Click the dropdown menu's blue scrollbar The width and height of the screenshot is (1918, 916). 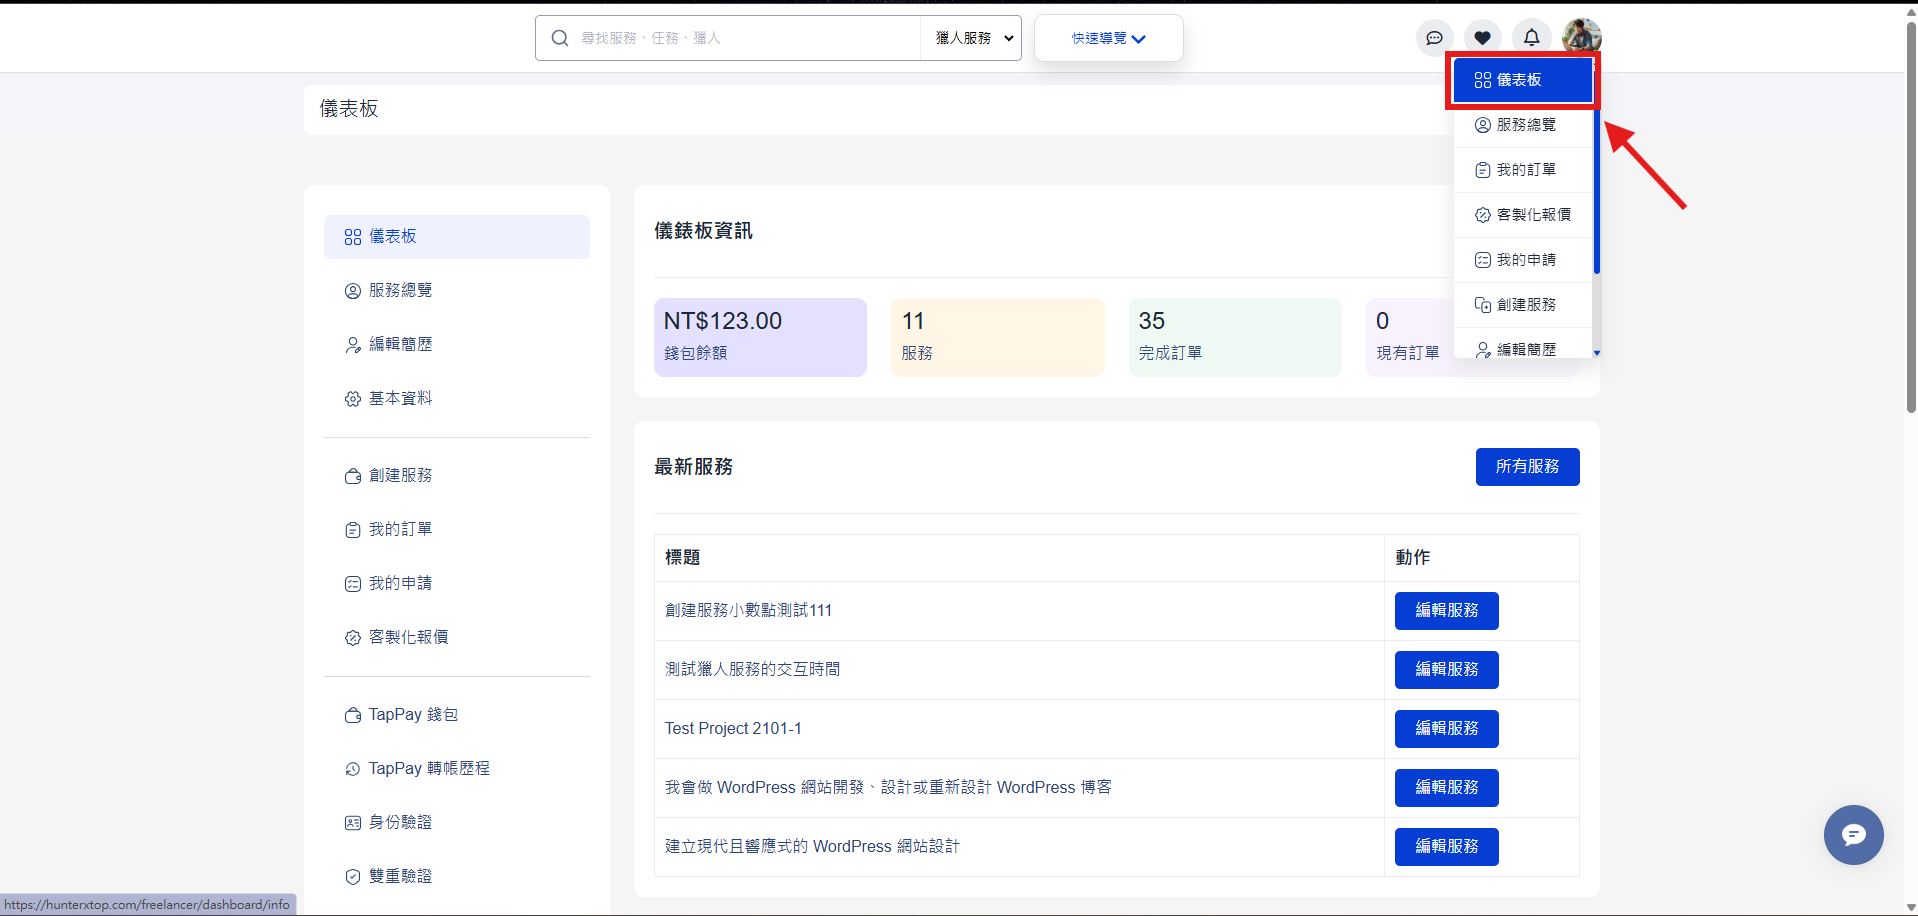click(1597, 190)
